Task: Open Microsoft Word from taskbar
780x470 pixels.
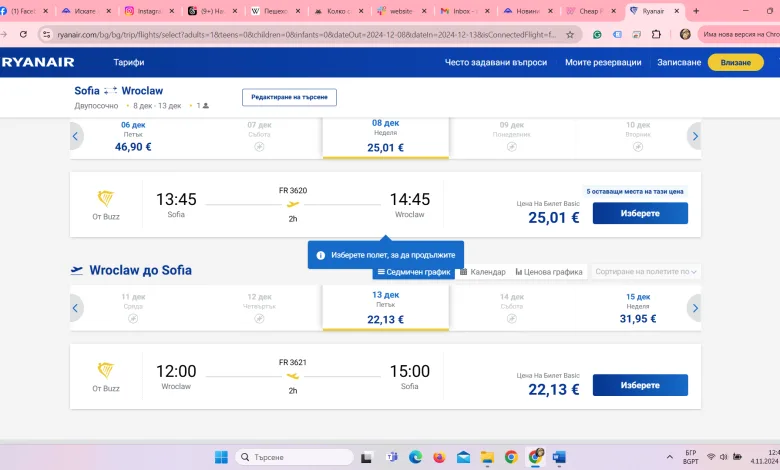Action: pyautogui.click(x=559, y=457)
